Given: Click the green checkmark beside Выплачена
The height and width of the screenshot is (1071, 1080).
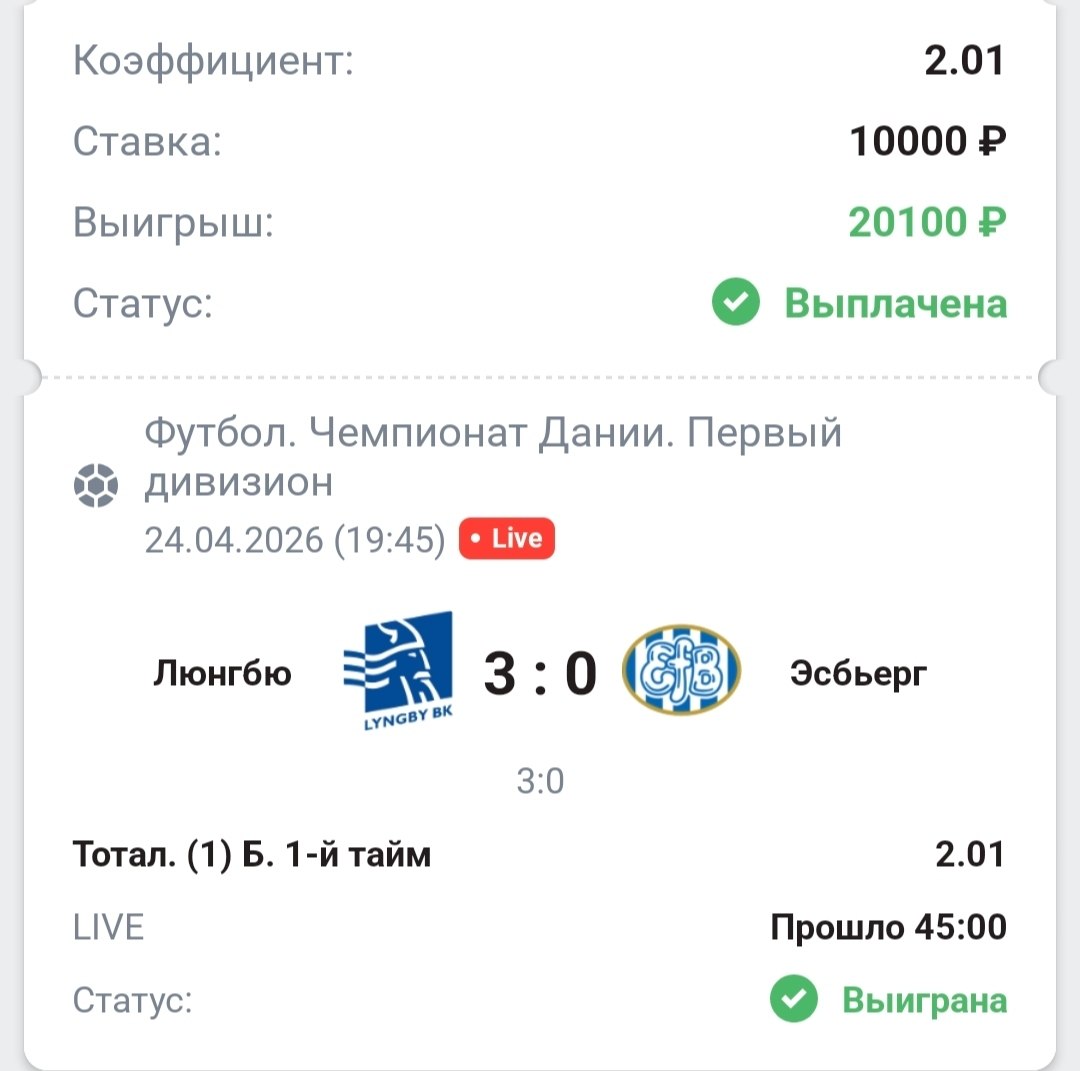Looking at the screenshot, I should click(x=736, y=303).
